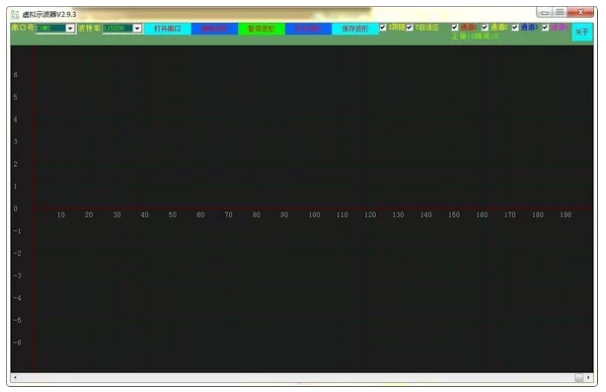Toggle the blue channel 3 checkbox
This screenshot has height=392, width=606.
(515, 27)
